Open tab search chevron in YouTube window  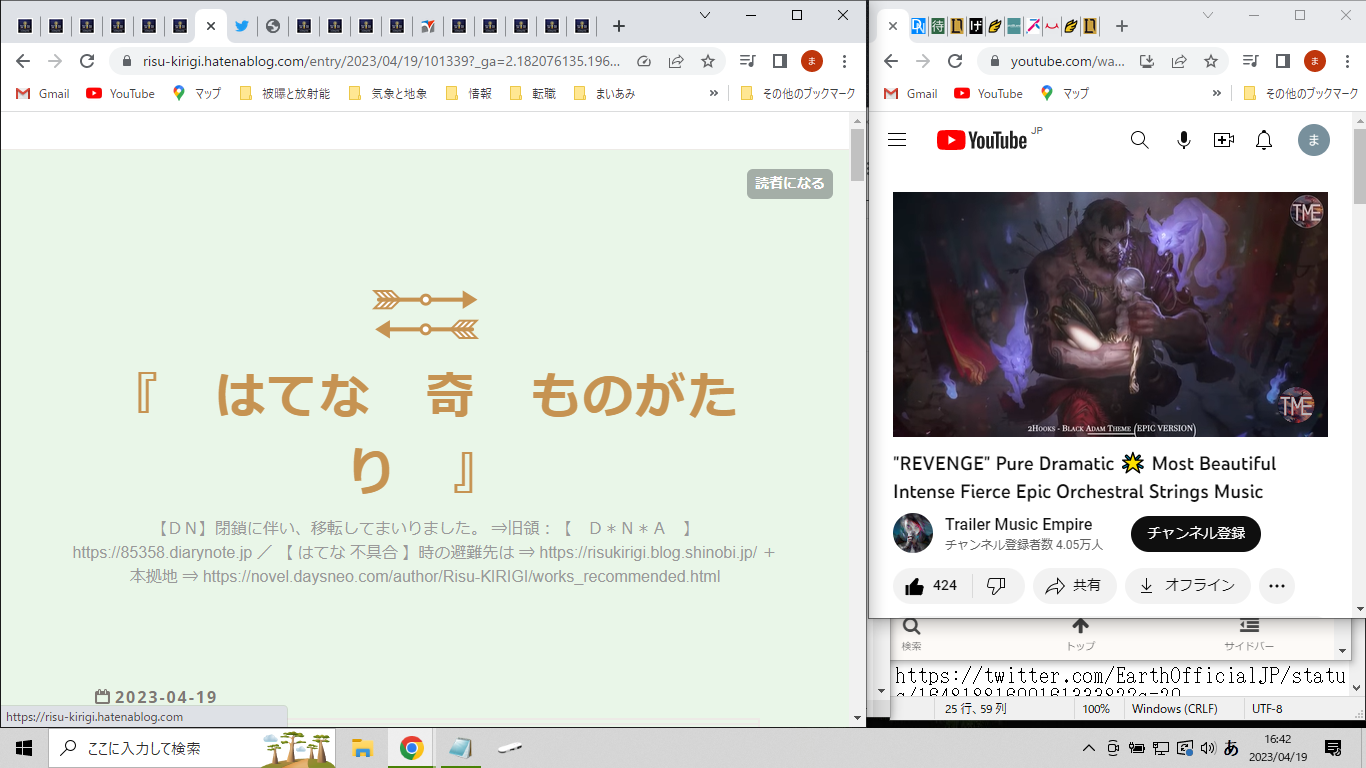click(1207, 15)
